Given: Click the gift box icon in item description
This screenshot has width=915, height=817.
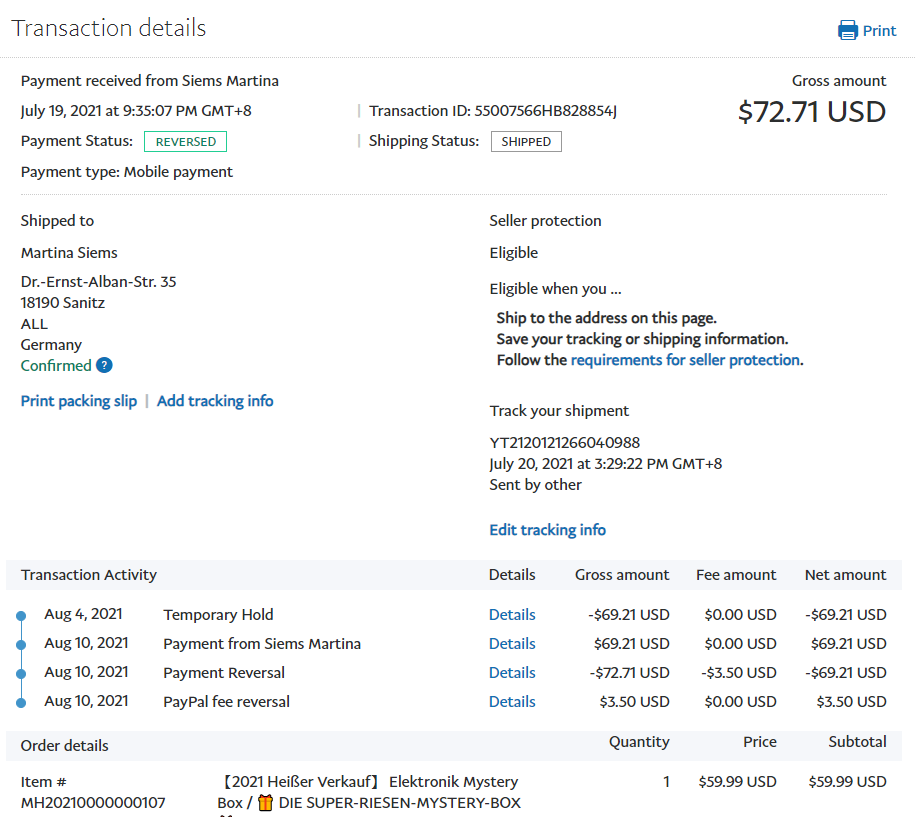Looking at the screenshot, I should pos(265,803).
